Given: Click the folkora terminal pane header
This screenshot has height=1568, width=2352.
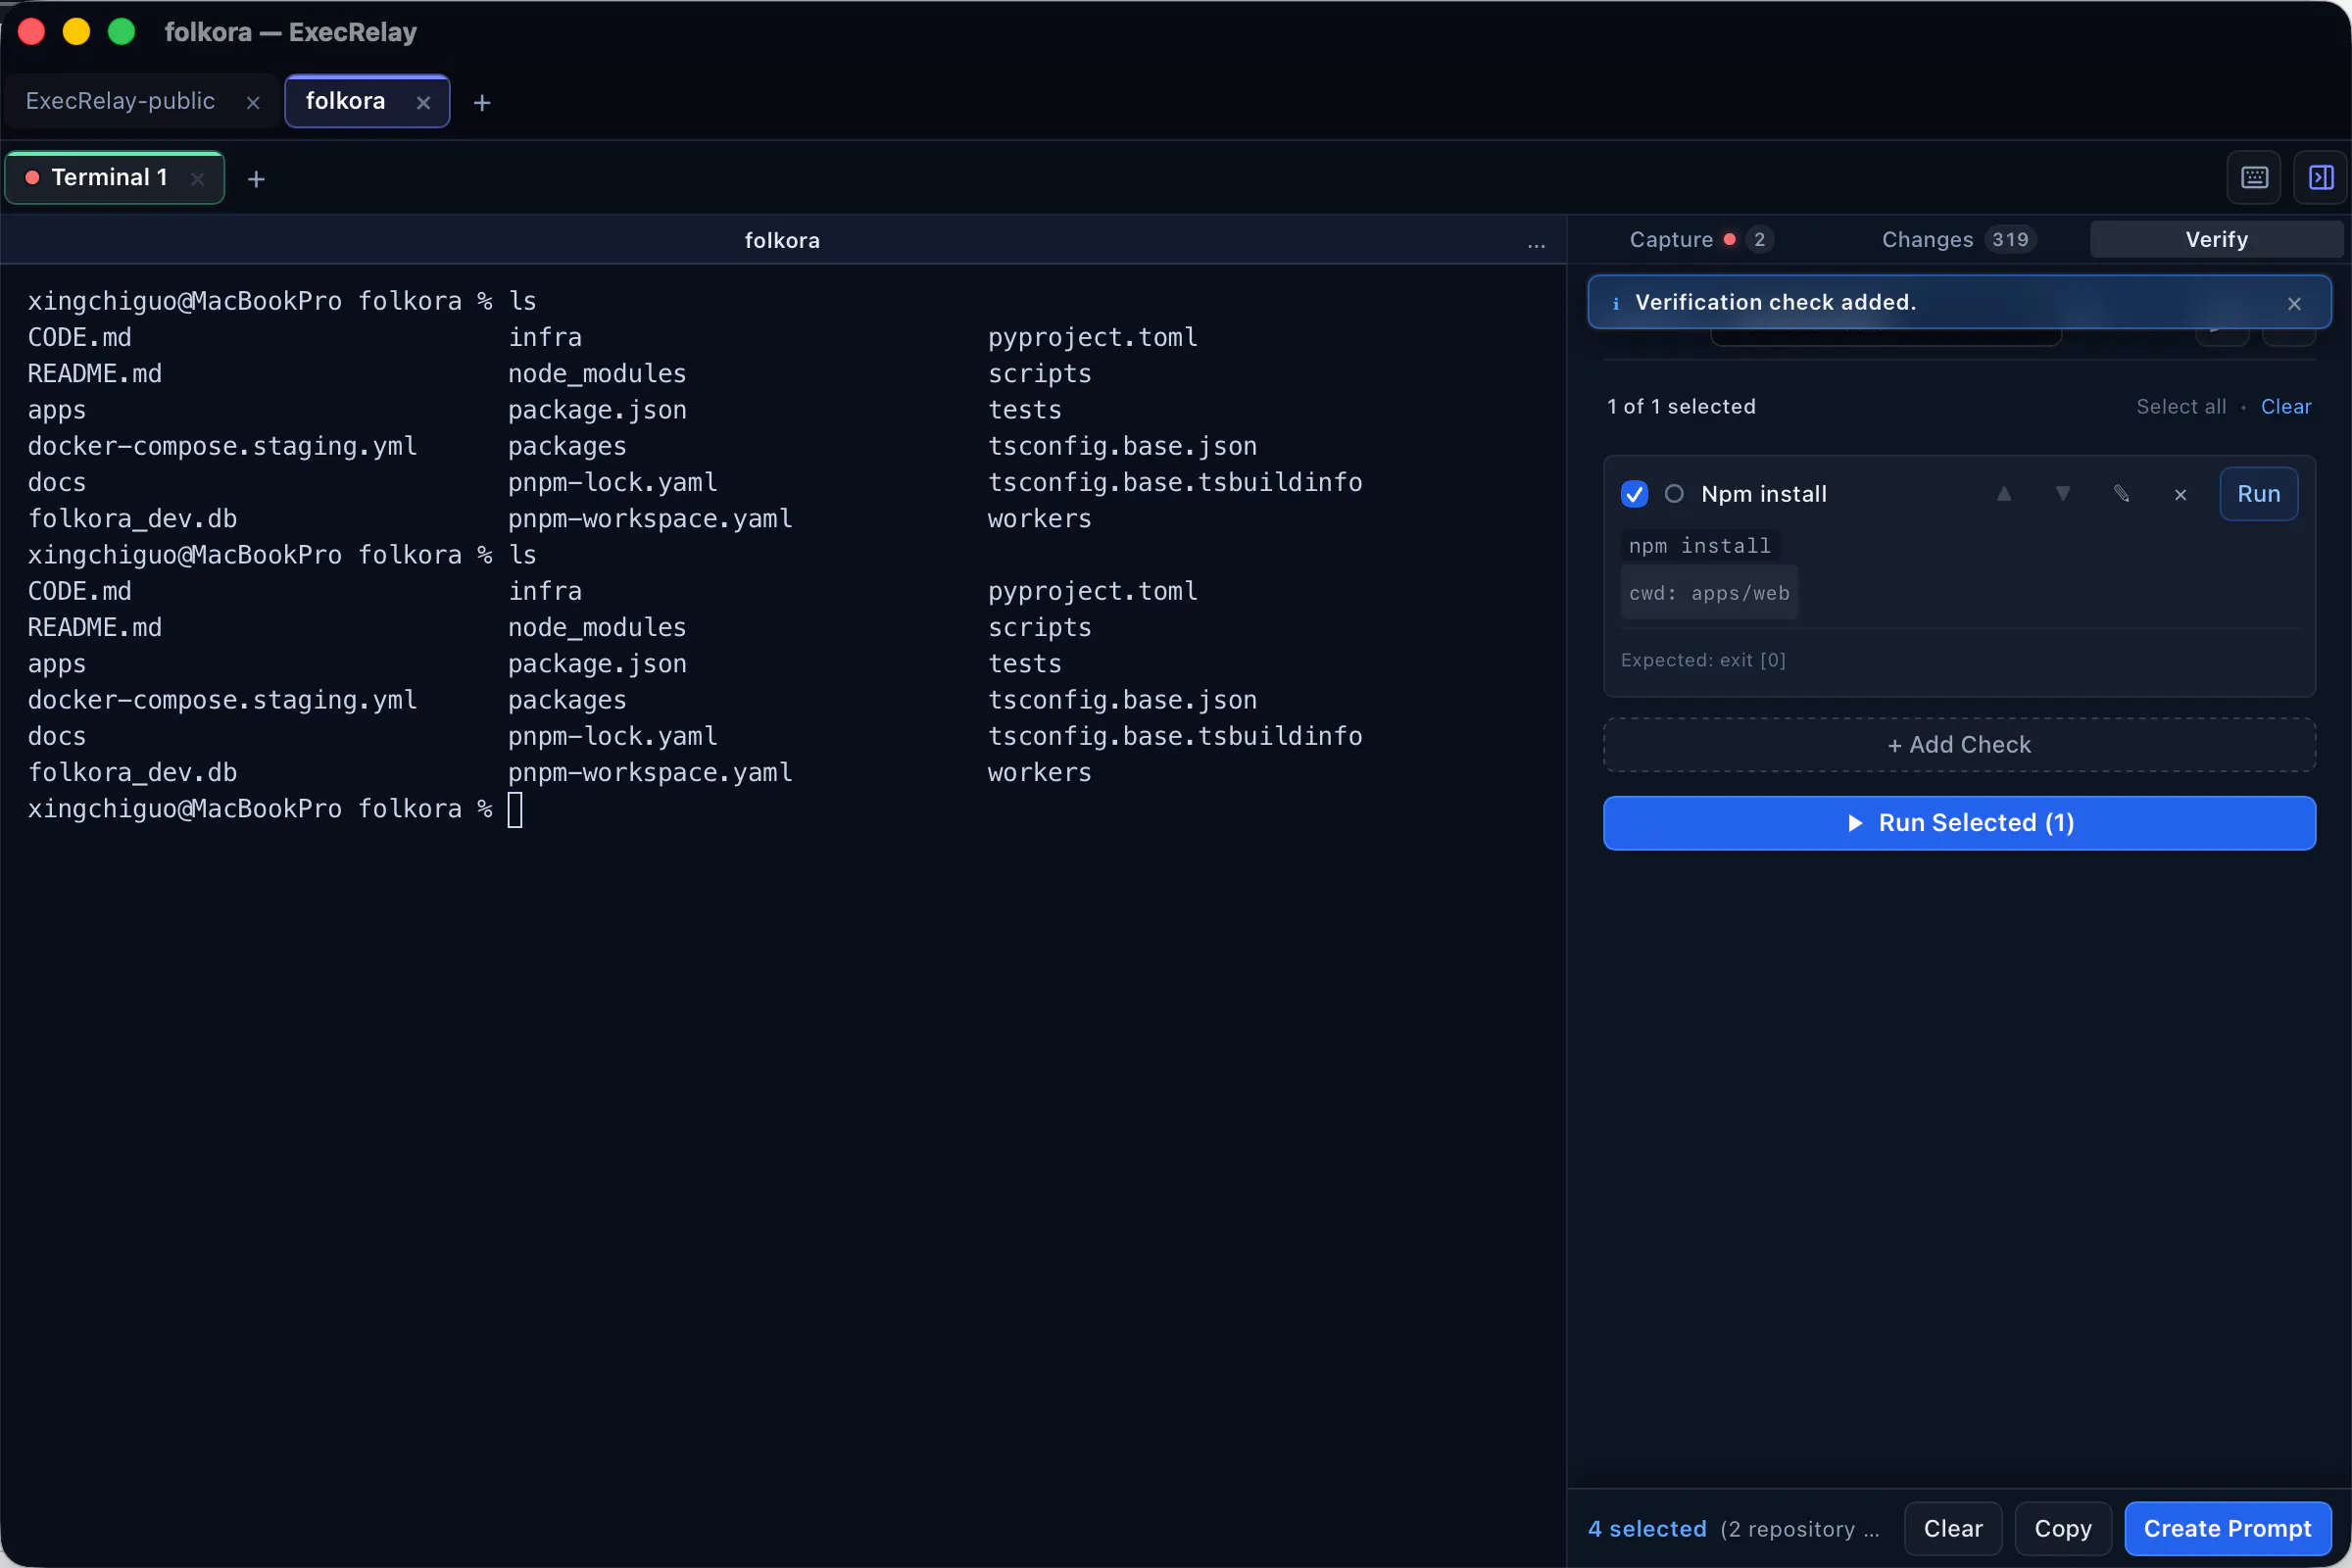Looking at the screenshot, I should click(x=782, y=241).
